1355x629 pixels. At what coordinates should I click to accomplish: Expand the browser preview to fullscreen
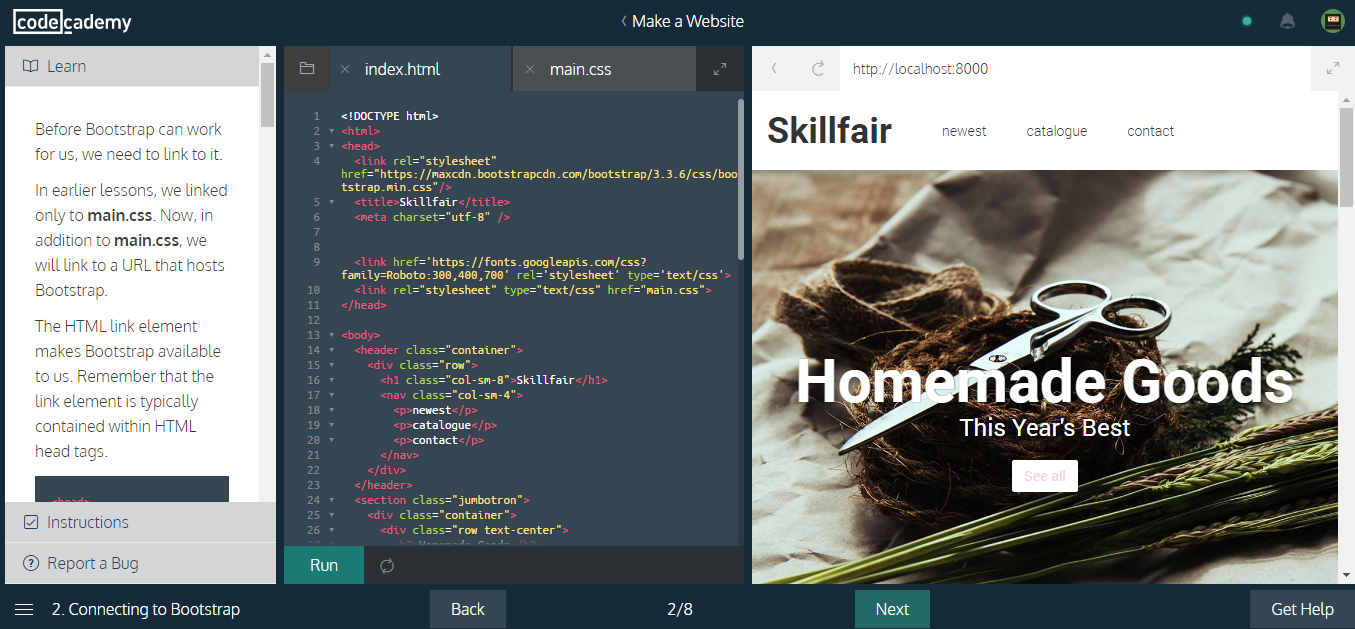(1333, 69)
